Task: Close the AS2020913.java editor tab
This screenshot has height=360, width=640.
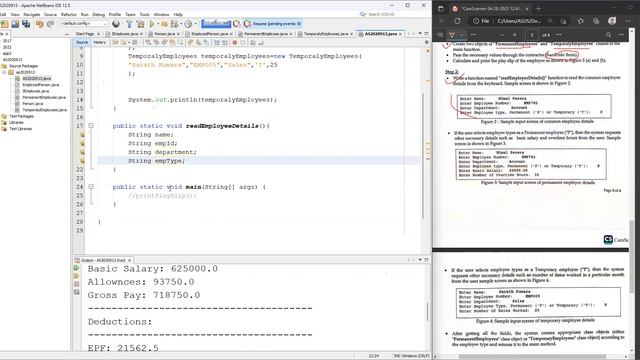Action: 400,34
